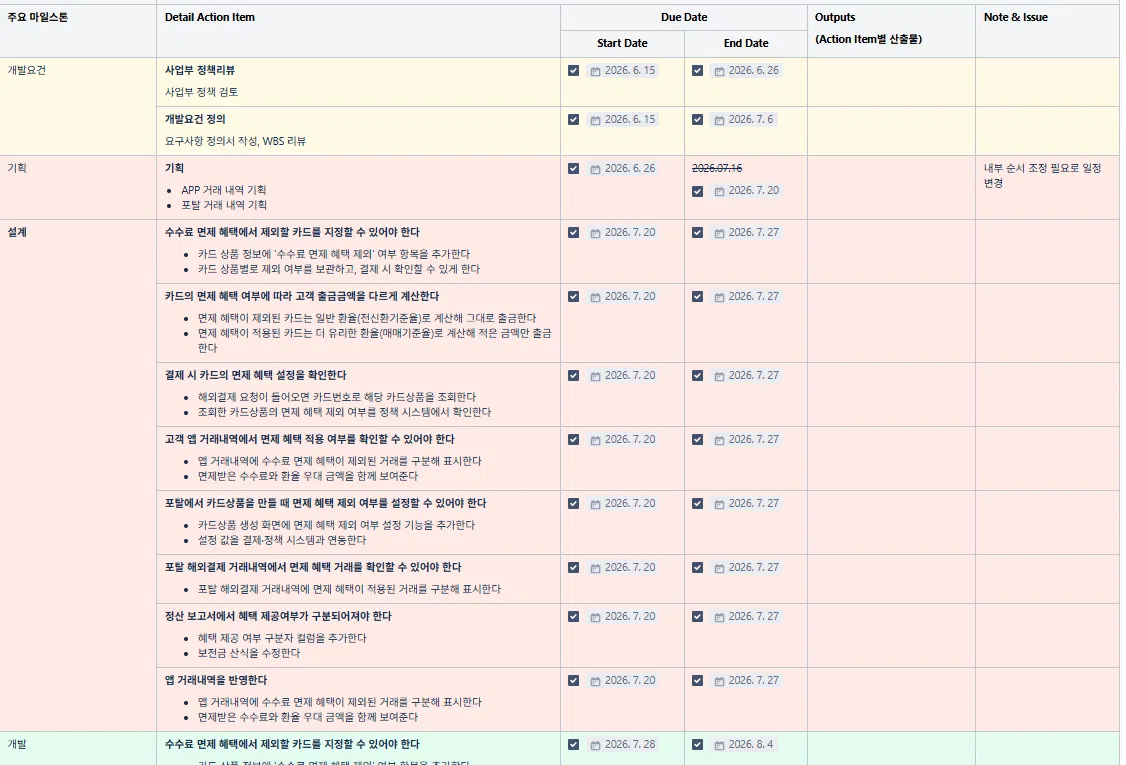Uncheck checkbox beside 2026. 8. 4 date
Image resolution: width=1126 pixels, height=765 pixels.
(x=697, y=744)
